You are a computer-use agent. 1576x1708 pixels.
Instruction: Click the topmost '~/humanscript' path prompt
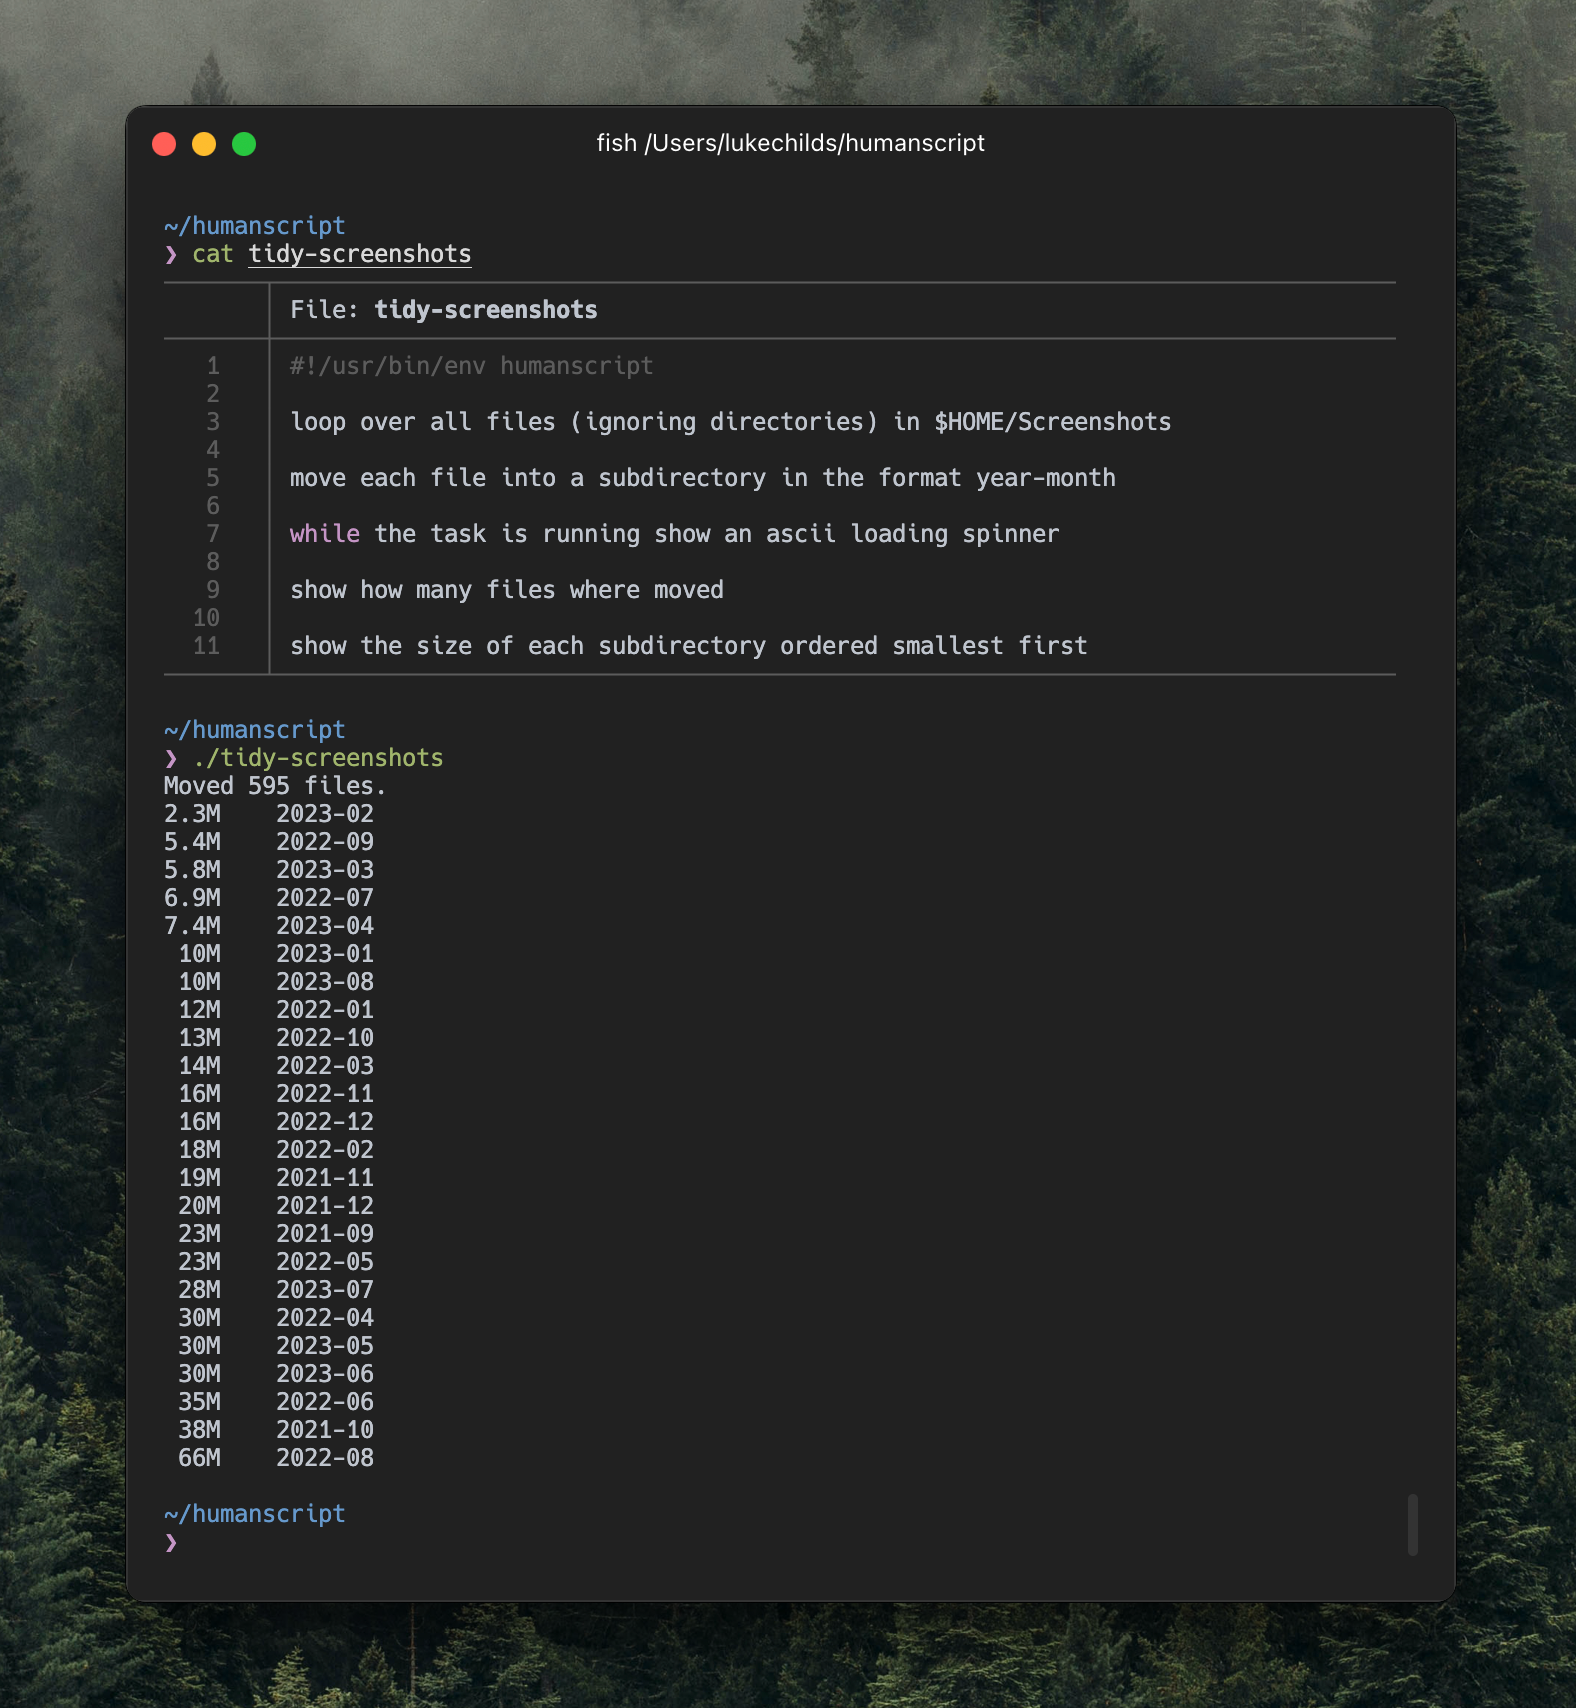point(254,226)
